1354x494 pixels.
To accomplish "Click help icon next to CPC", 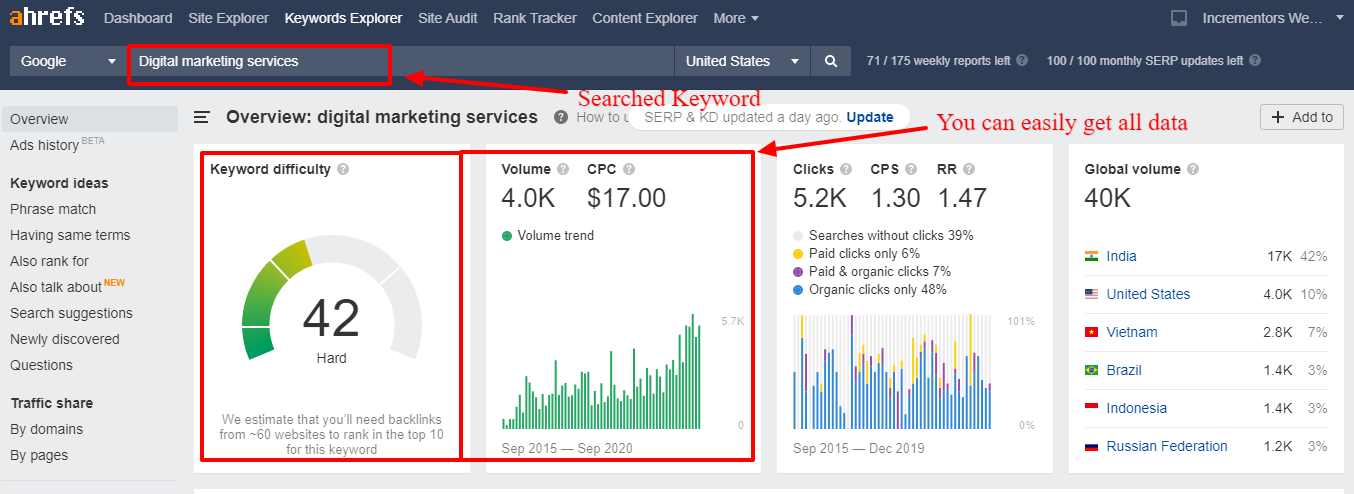I will (629, 169).
